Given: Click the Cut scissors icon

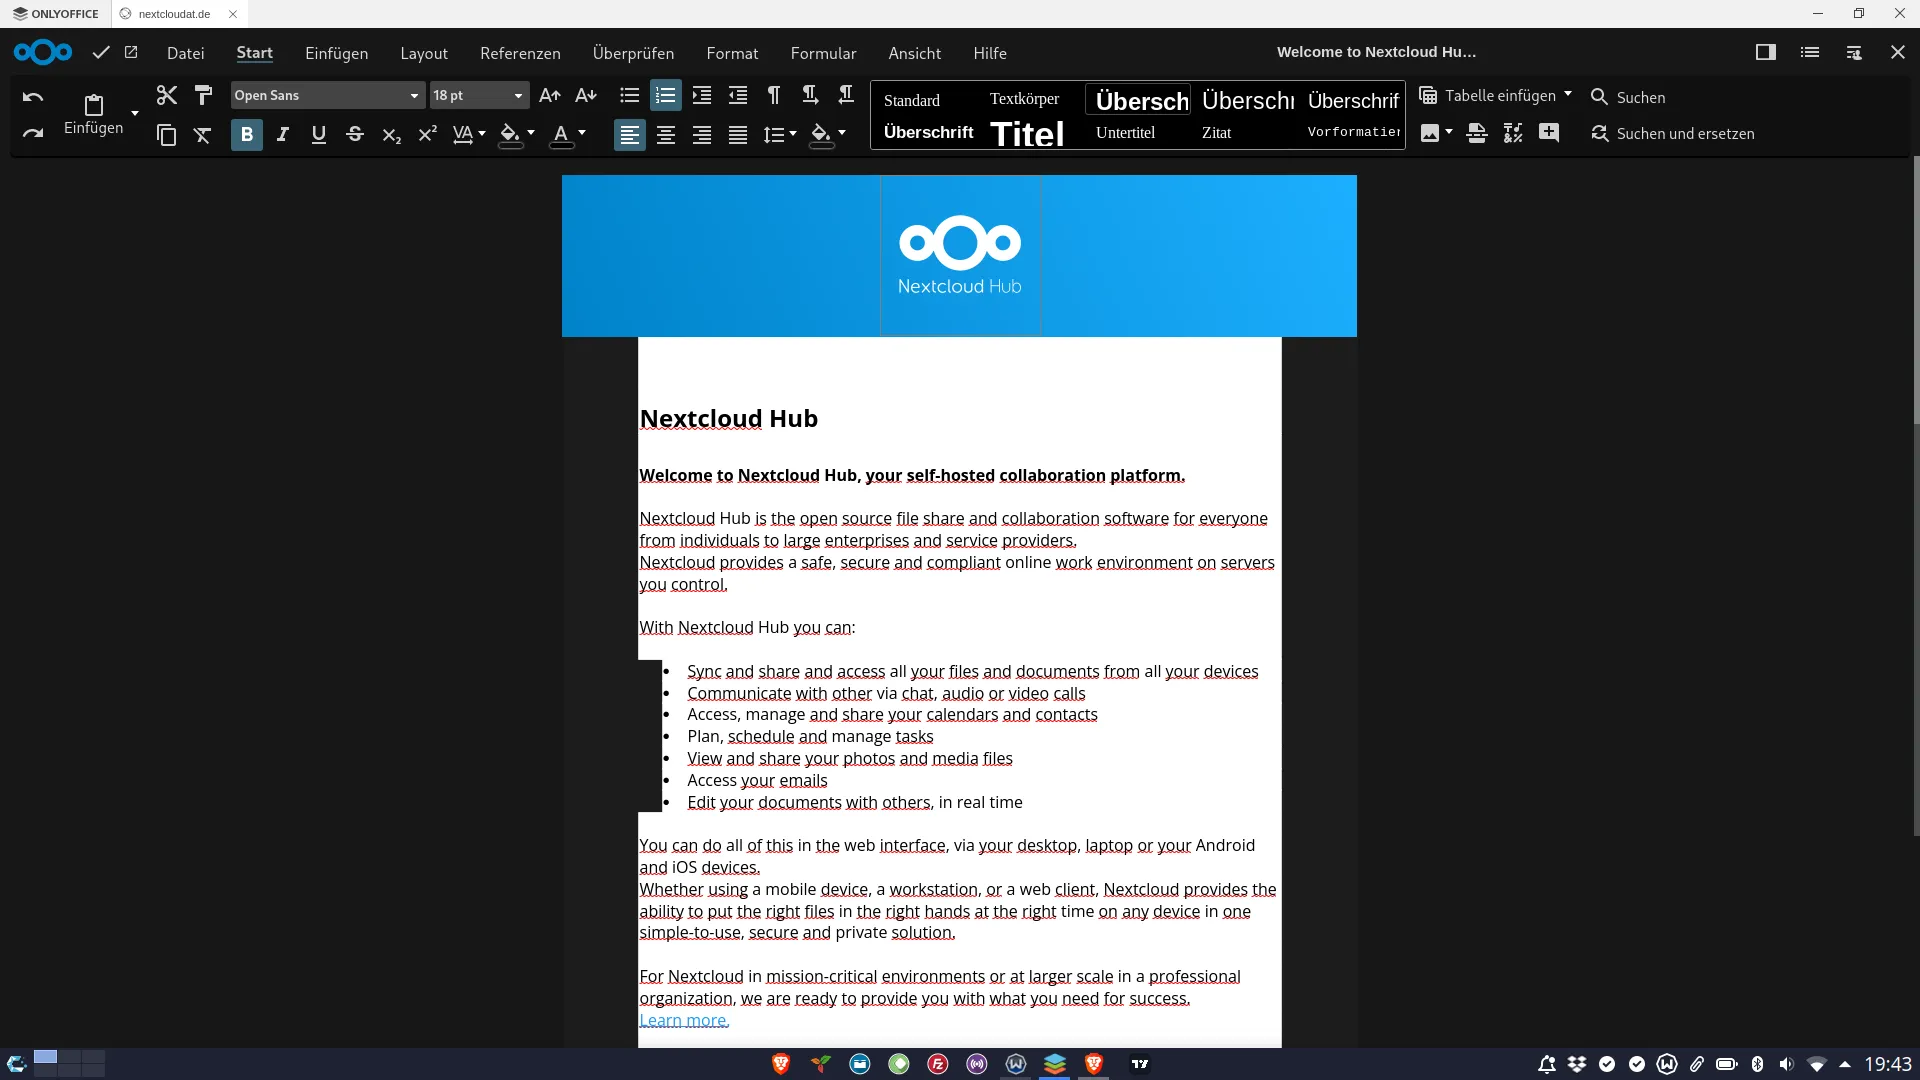Looking at the screenshot, I should [166, 95].
